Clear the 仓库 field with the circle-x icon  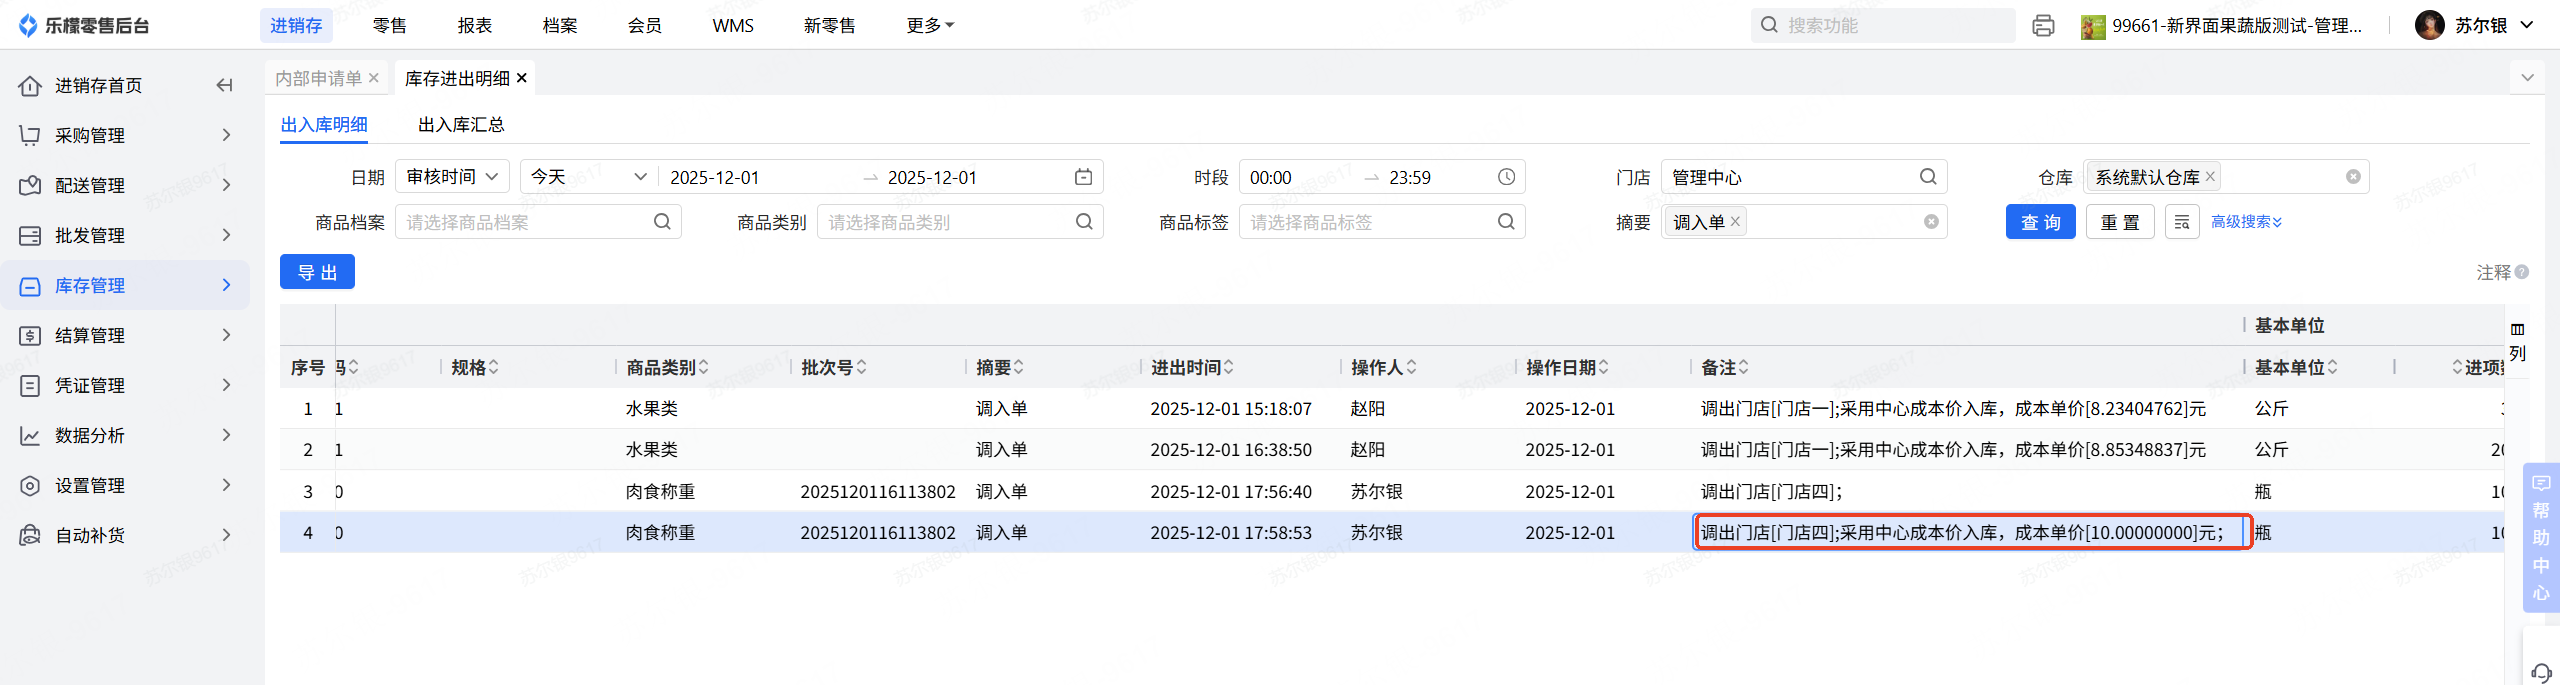2353,177
